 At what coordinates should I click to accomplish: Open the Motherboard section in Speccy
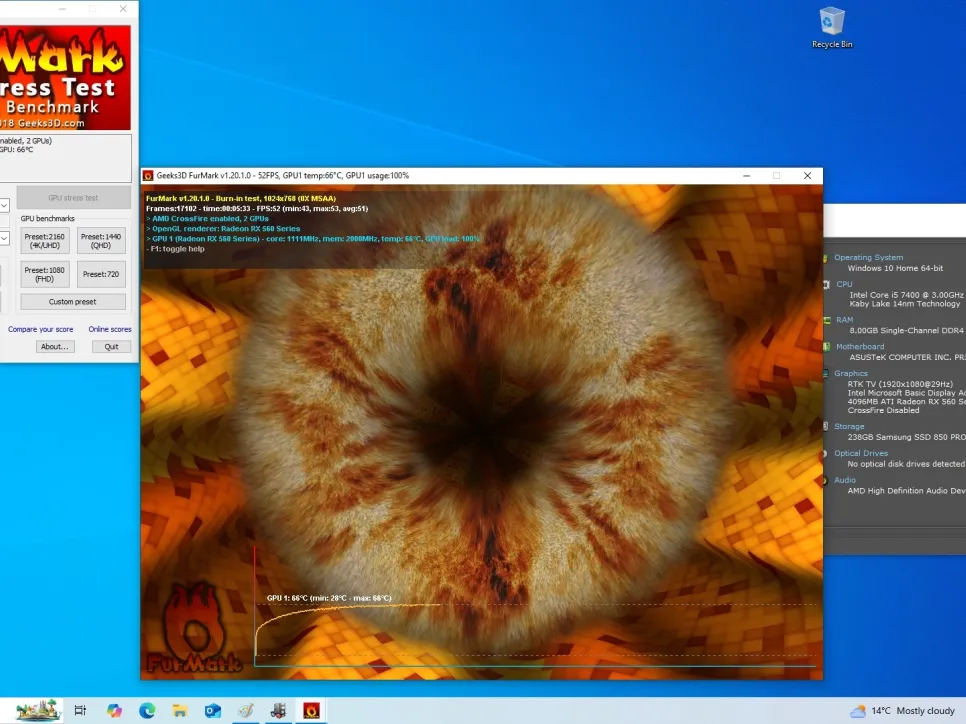[x=860, y=347]
